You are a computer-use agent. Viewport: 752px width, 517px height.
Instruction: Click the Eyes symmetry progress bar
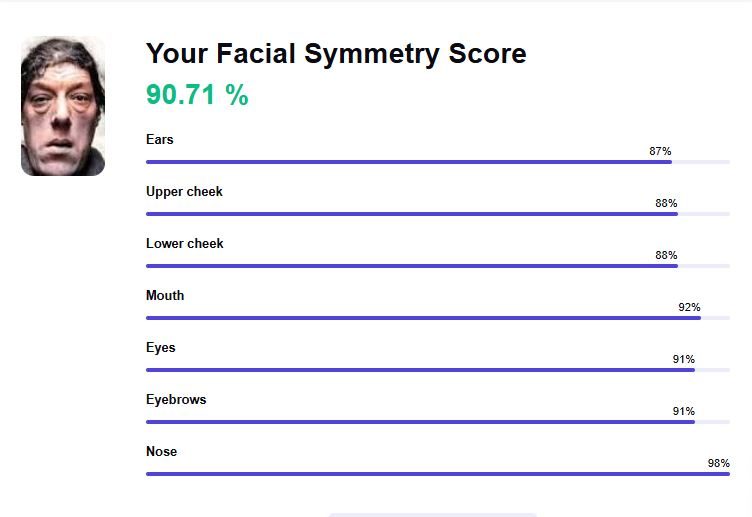tap(437, 369)
